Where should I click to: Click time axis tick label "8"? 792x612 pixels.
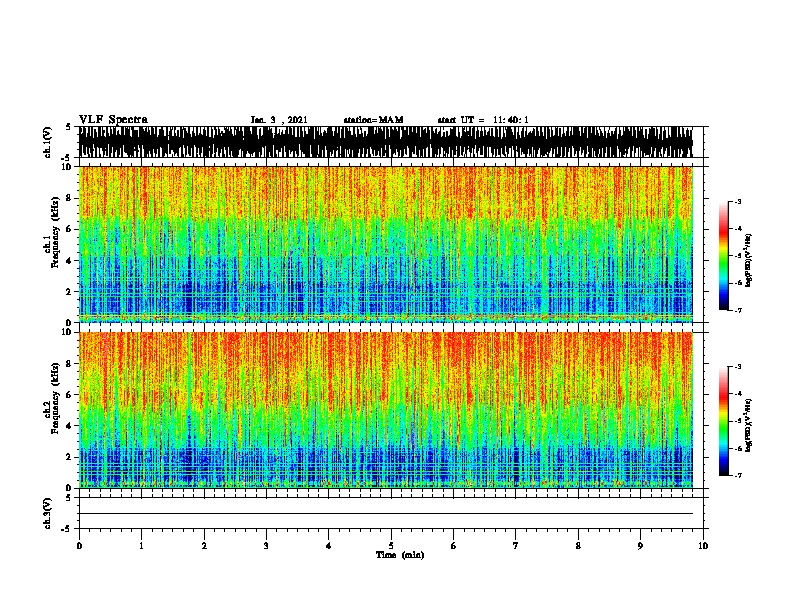578,546
